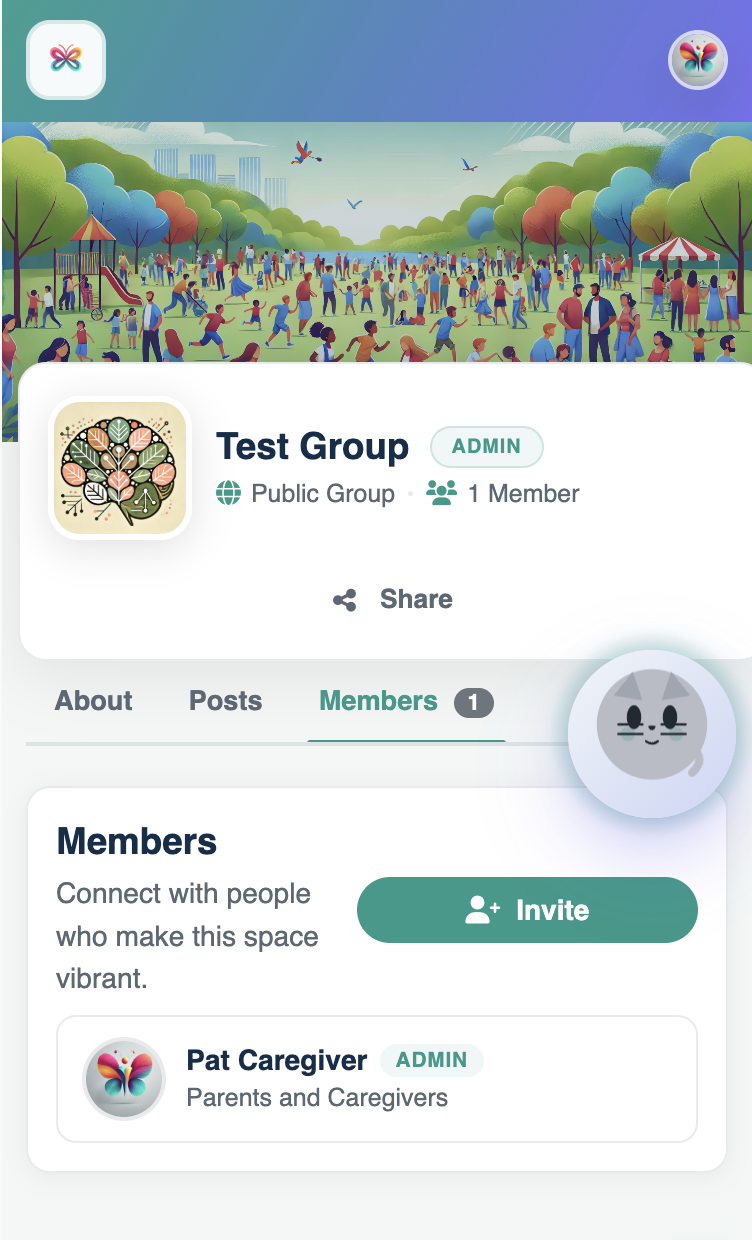Expand the Pat Caregiver member entry
Screen dimensions: 752x1240
[376, 1079]
